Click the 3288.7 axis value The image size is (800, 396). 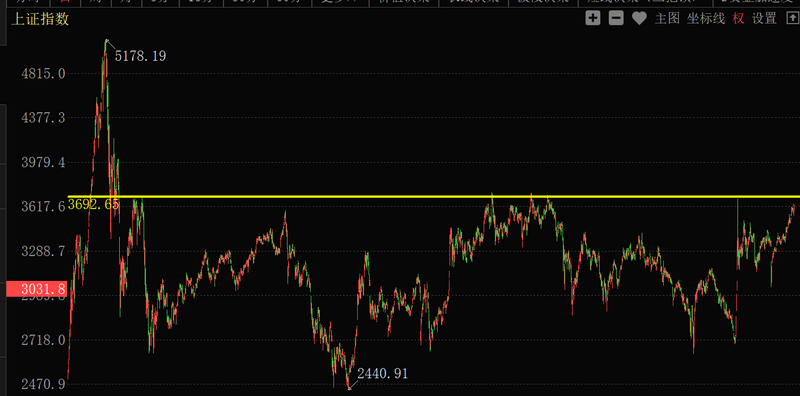[43, 251]
